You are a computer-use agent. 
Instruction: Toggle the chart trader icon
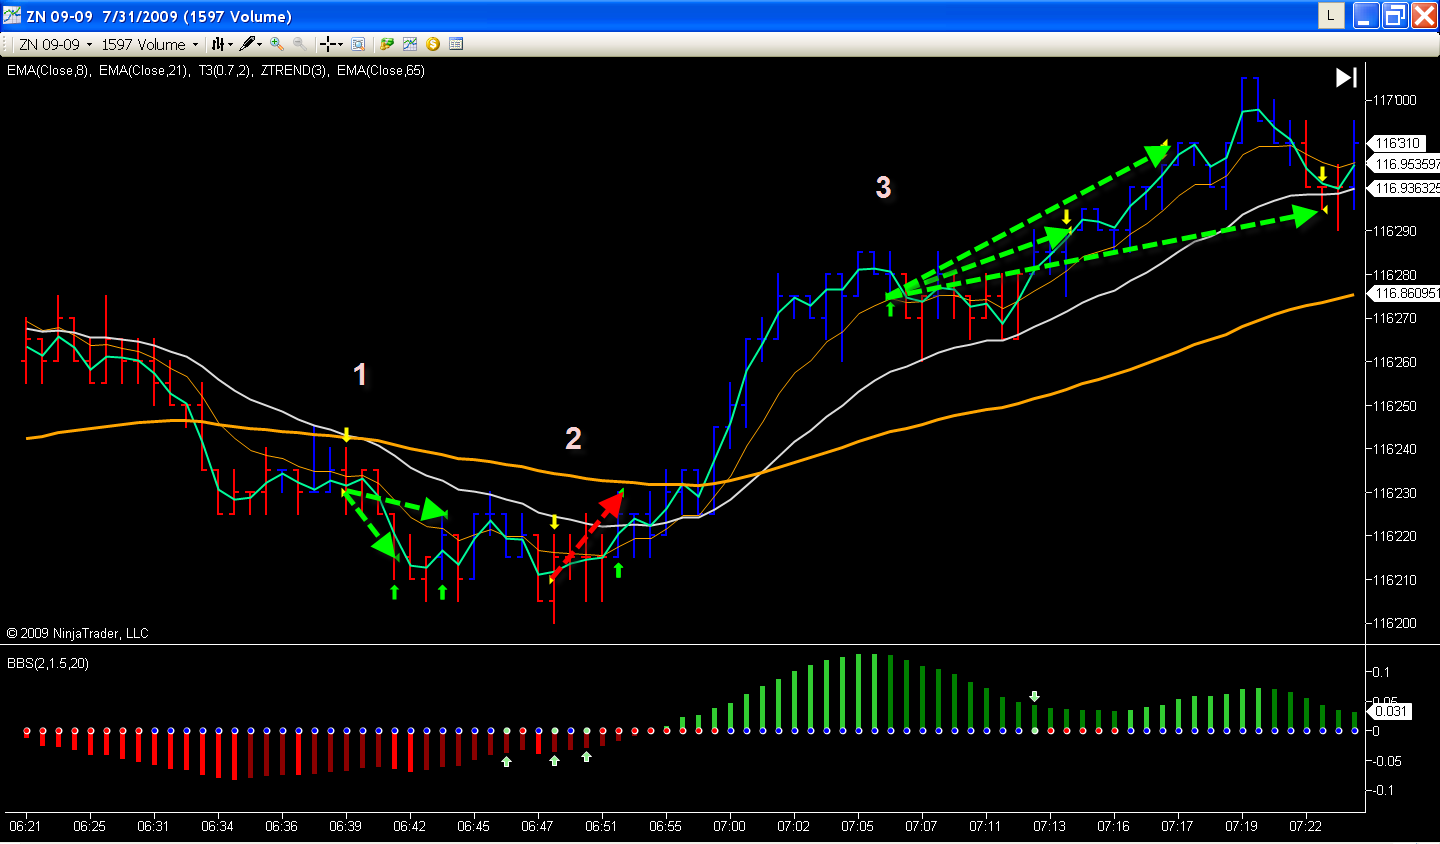(x=387, y=44)
